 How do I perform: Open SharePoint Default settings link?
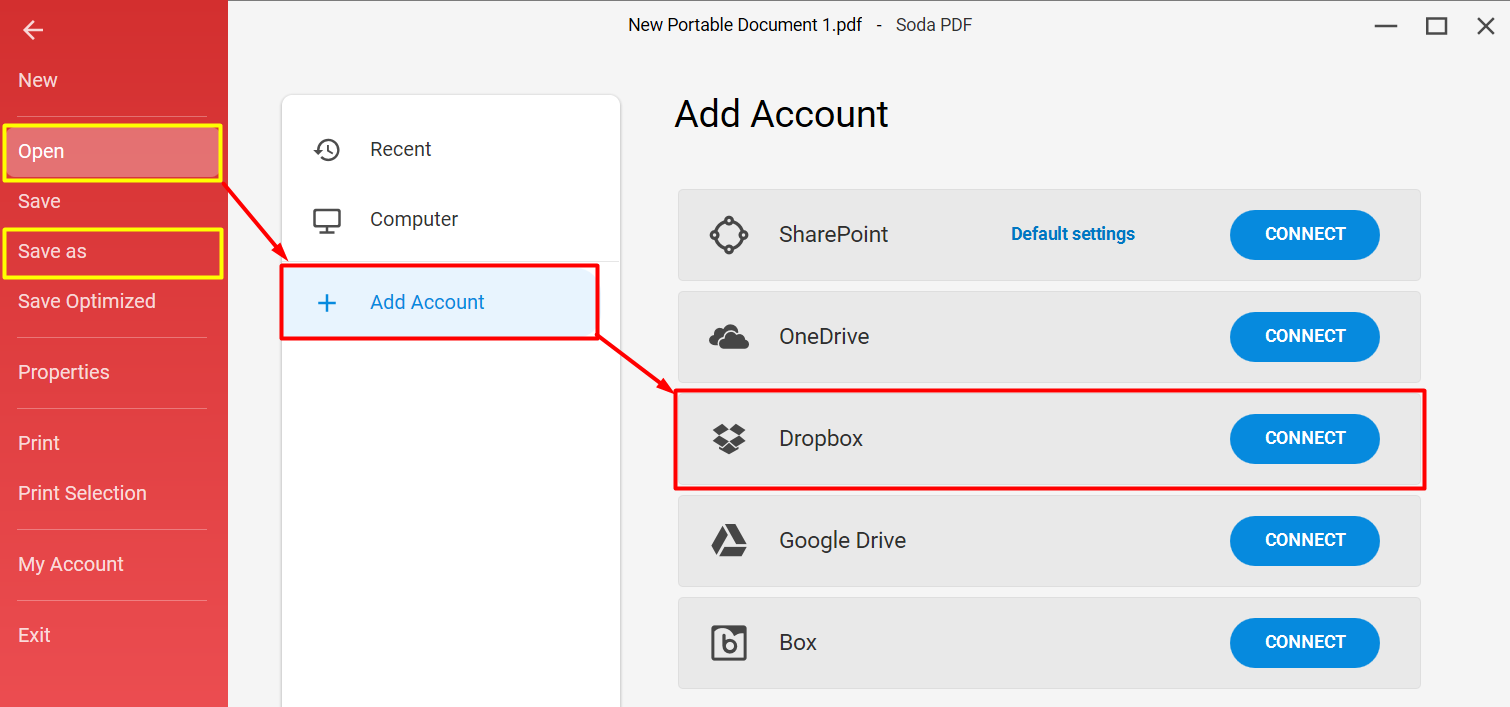click(x=1073, y=234)
